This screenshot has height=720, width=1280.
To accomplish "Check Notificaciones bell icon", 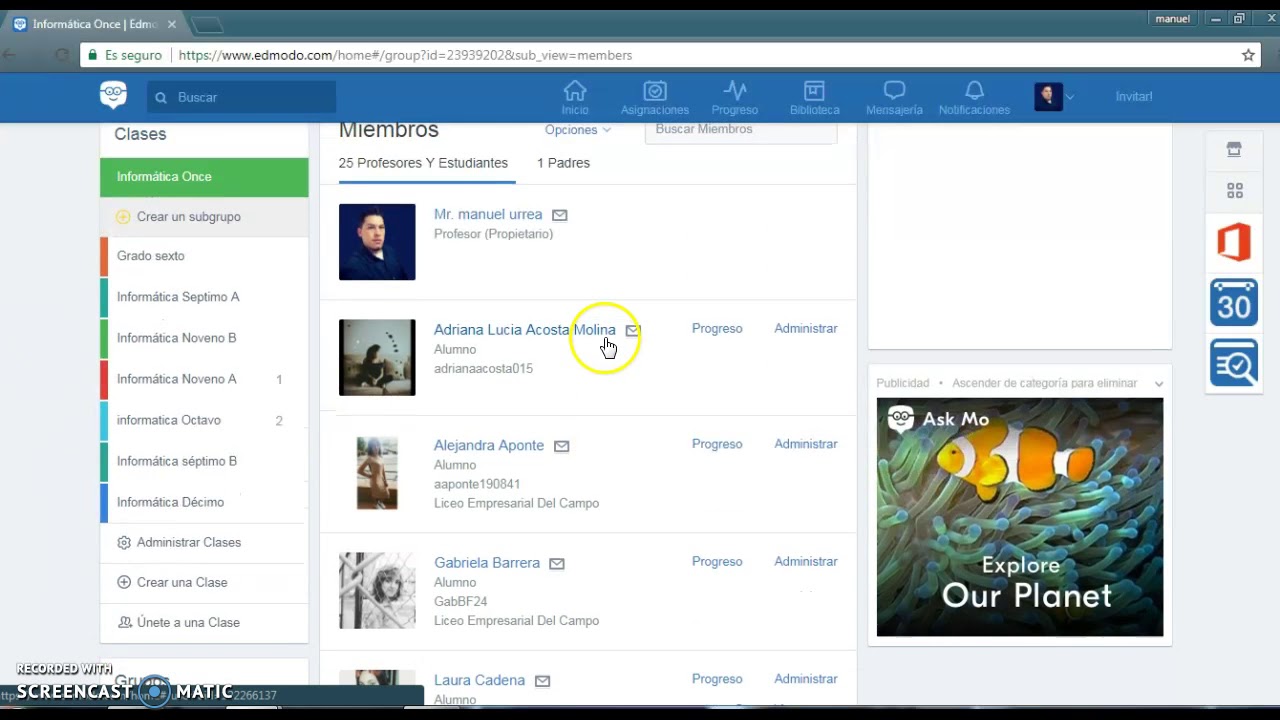I will 973,96.
